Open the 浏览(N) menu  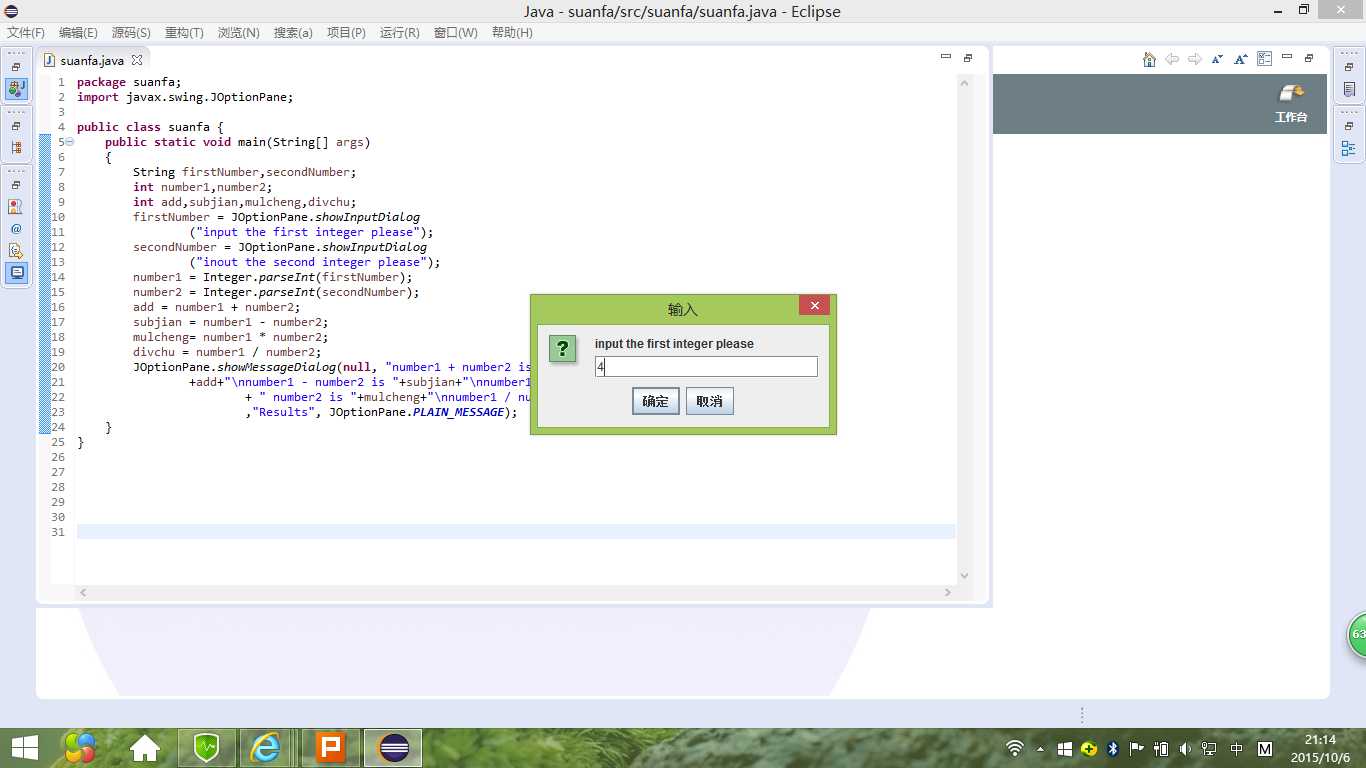coord(238,32)
